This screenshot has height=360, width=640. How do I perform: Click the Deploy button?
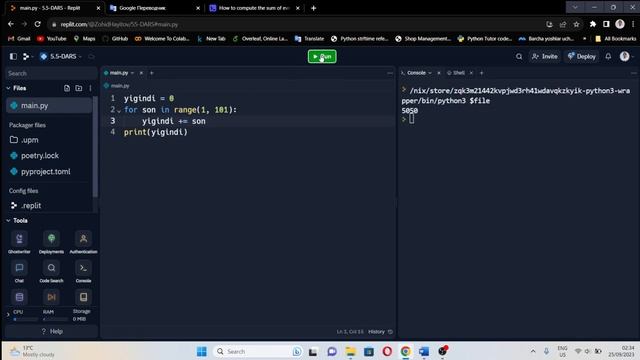(582, 56)
